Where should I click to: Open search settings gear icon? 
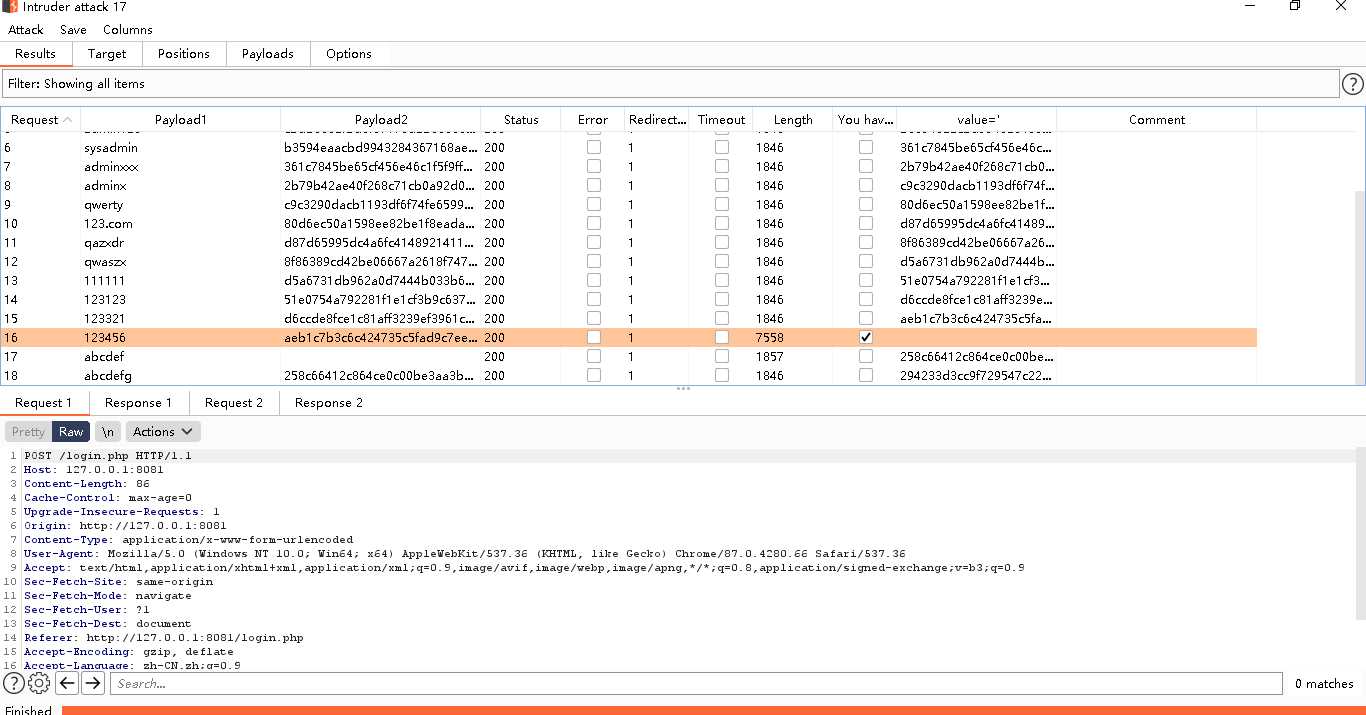39,683
